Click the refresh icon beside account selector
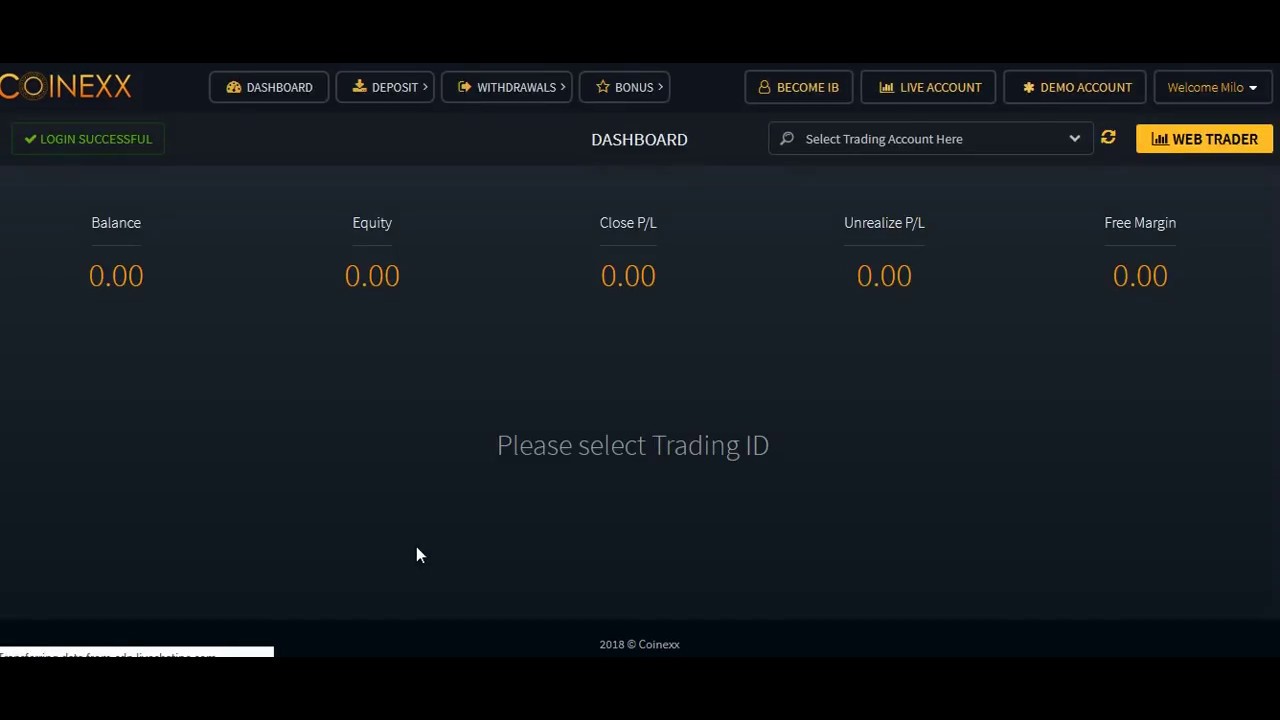 1108,138
